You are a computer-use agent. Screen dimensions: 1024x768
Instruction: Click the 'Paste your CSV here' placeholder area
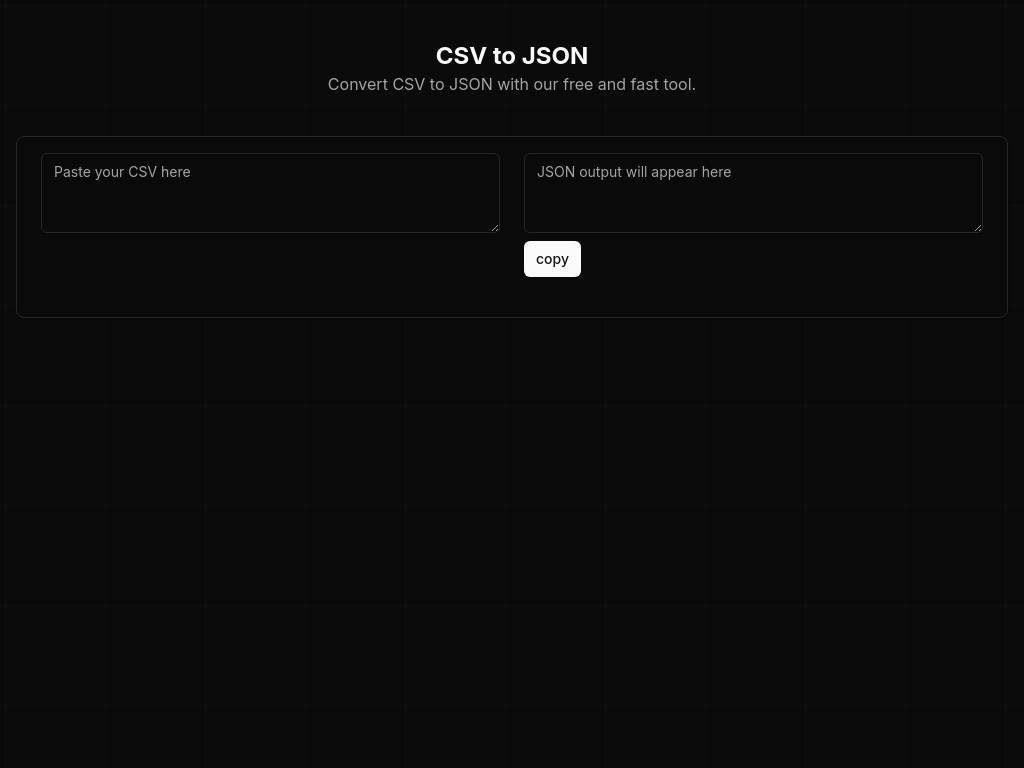coord(122,172)
